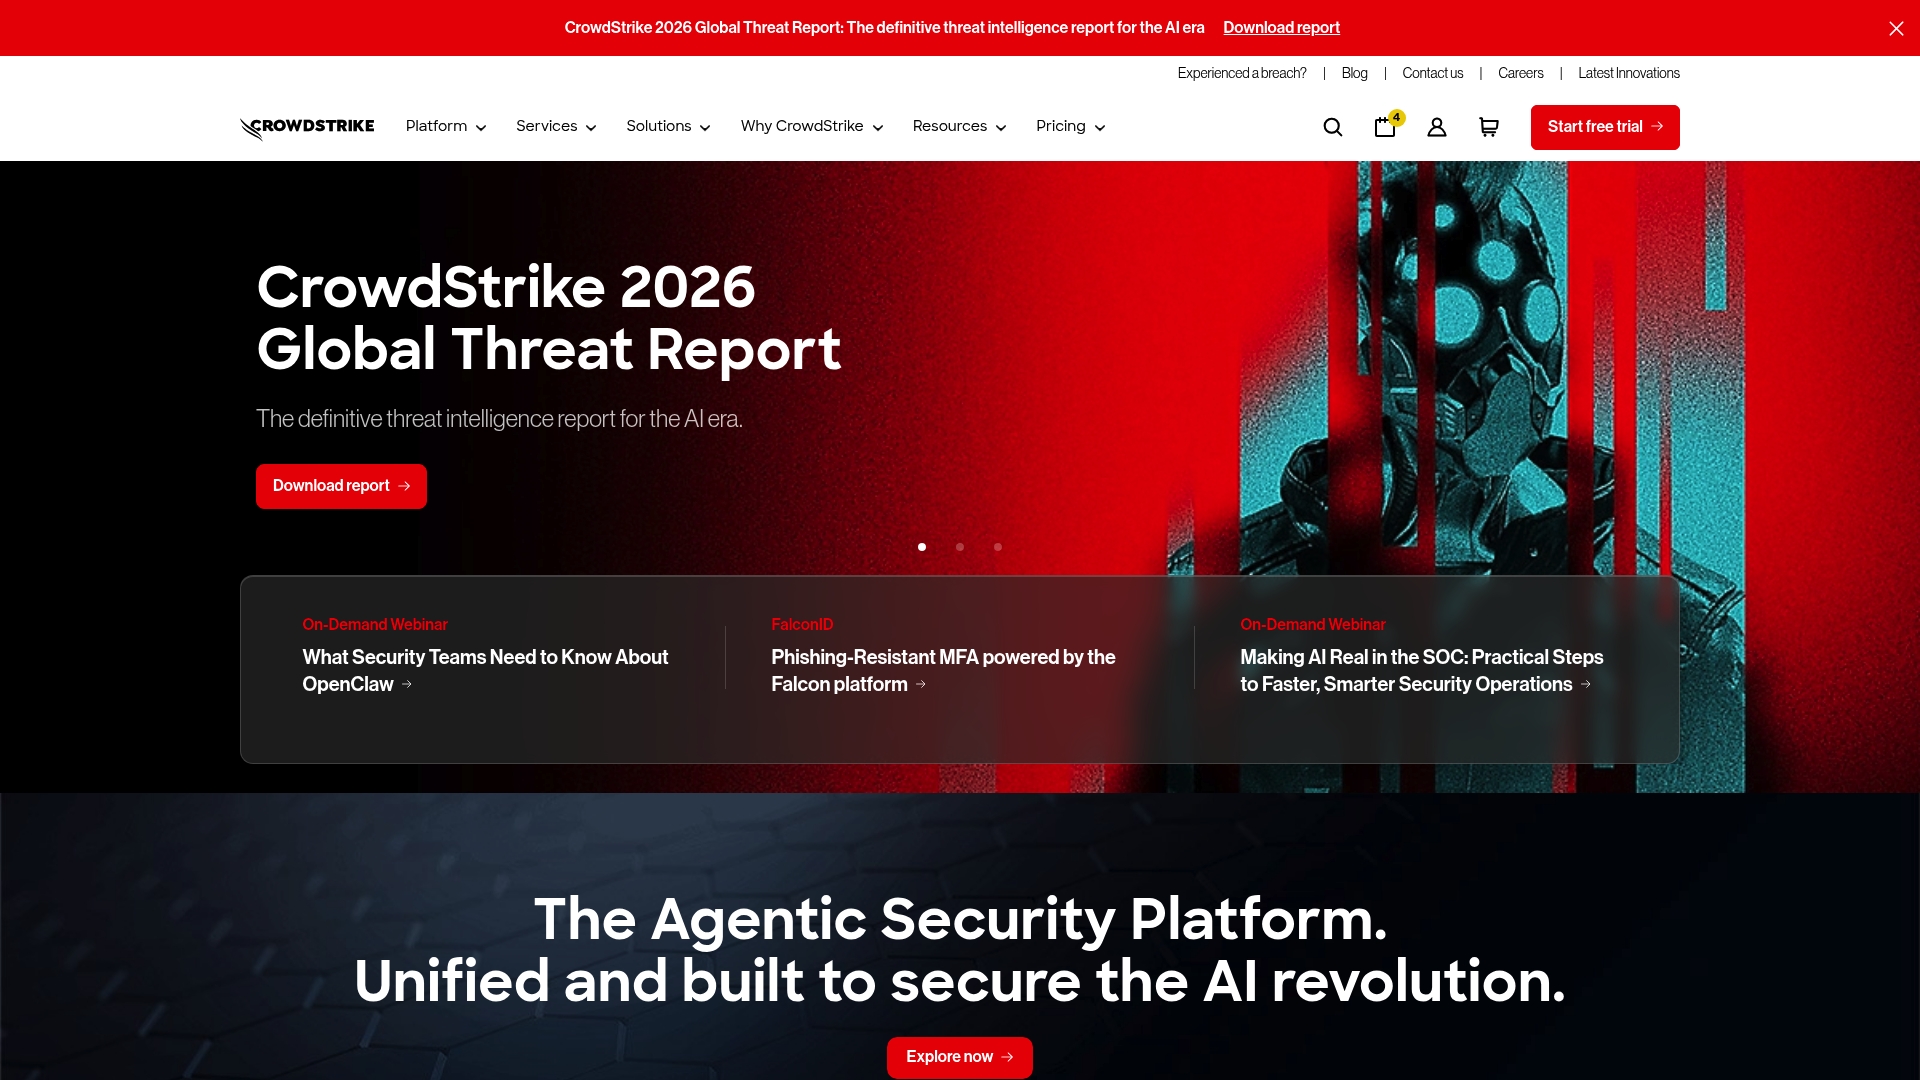Click the CrowdStrike logo
This screenshot has width=1920, height=1080.
click(x=306, y=127)
